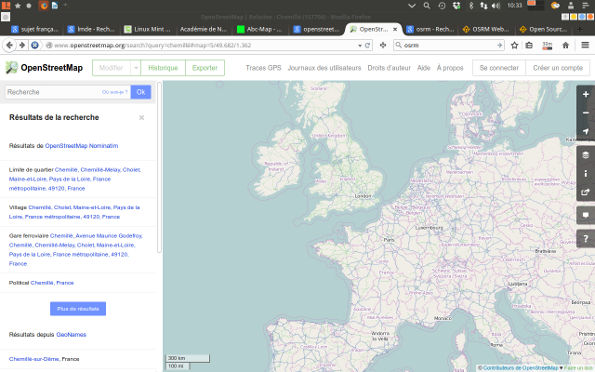This screenshot has height=372, width=595.
Task: Click the OK search button
Action: 141,92
